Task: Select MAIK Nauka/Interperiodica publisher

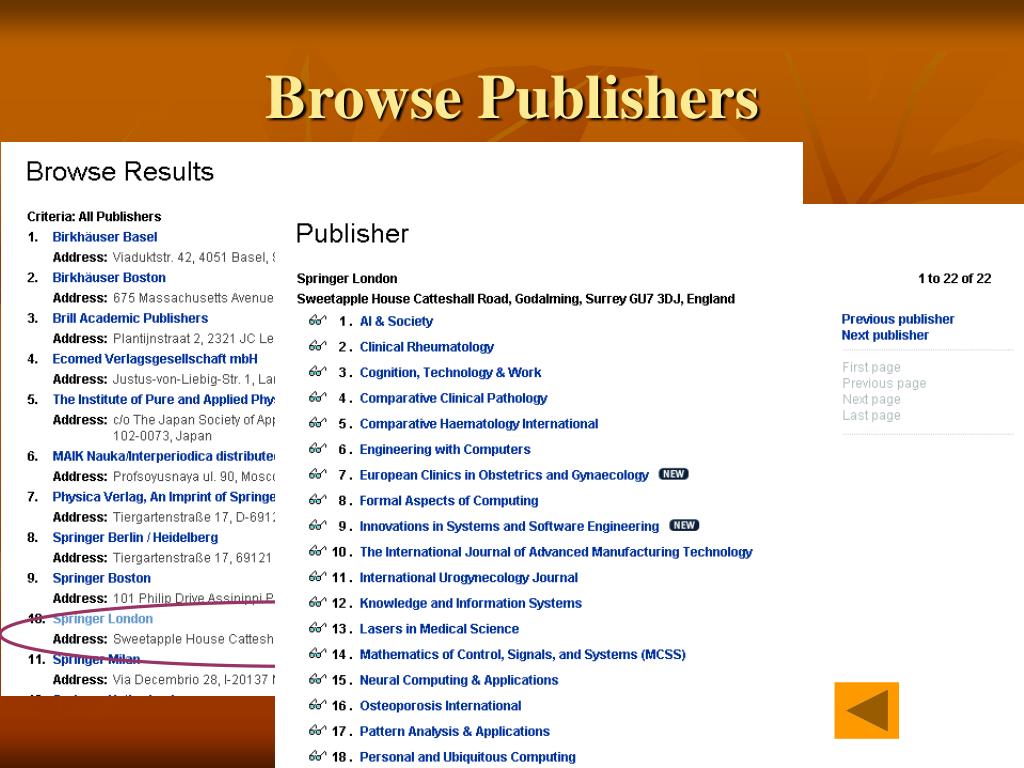Action: (x=163, y=456)
